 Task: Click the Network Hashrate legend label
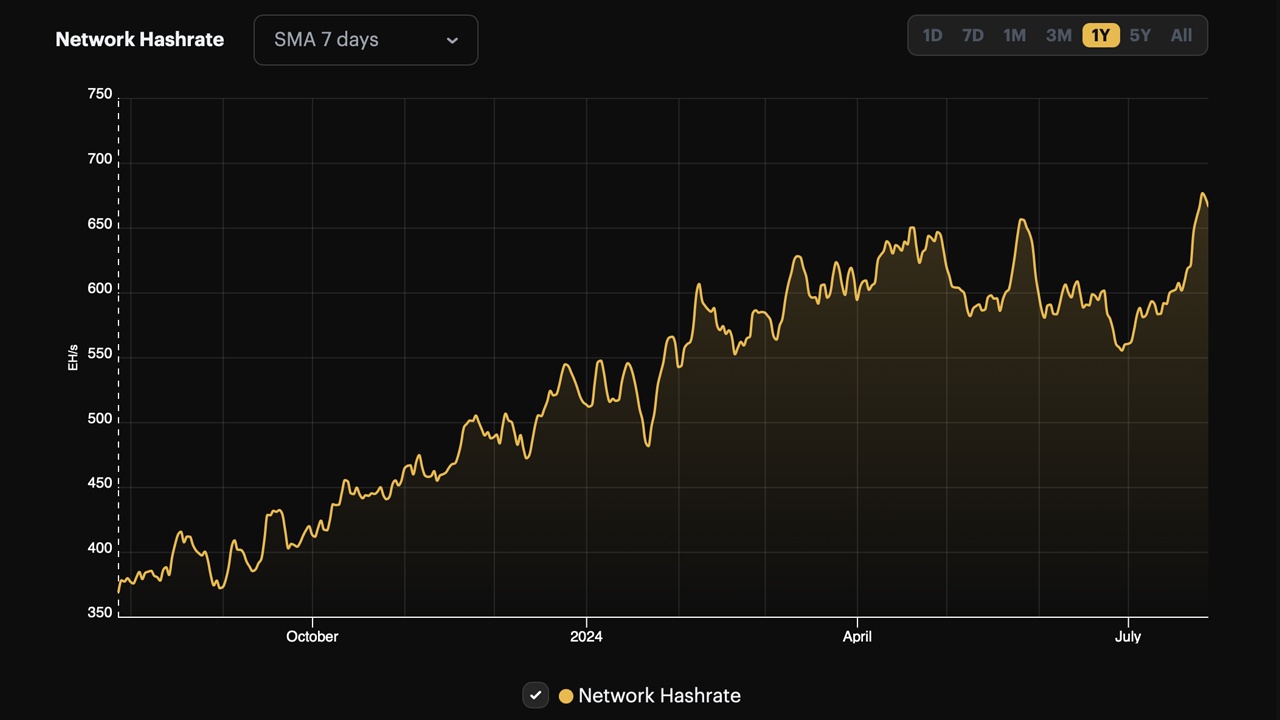pos(659,695)
